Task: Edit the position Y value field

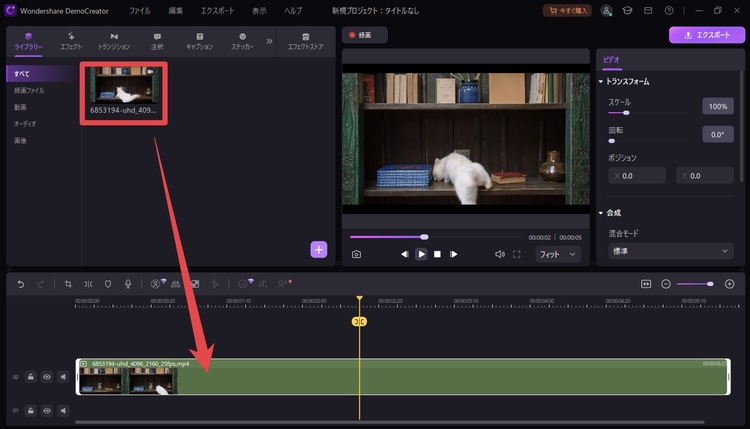Action: [x=705, y=176]
